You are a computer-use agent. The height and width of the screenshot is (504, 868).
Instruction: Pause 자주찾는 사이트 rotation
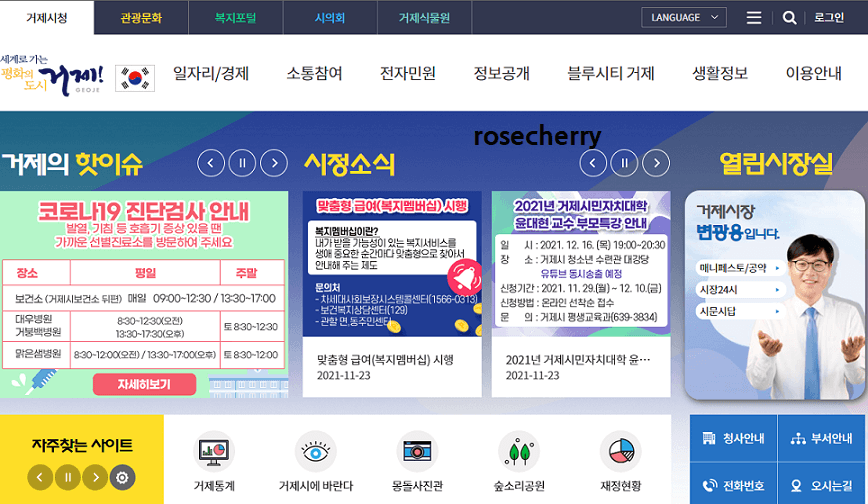68,477
